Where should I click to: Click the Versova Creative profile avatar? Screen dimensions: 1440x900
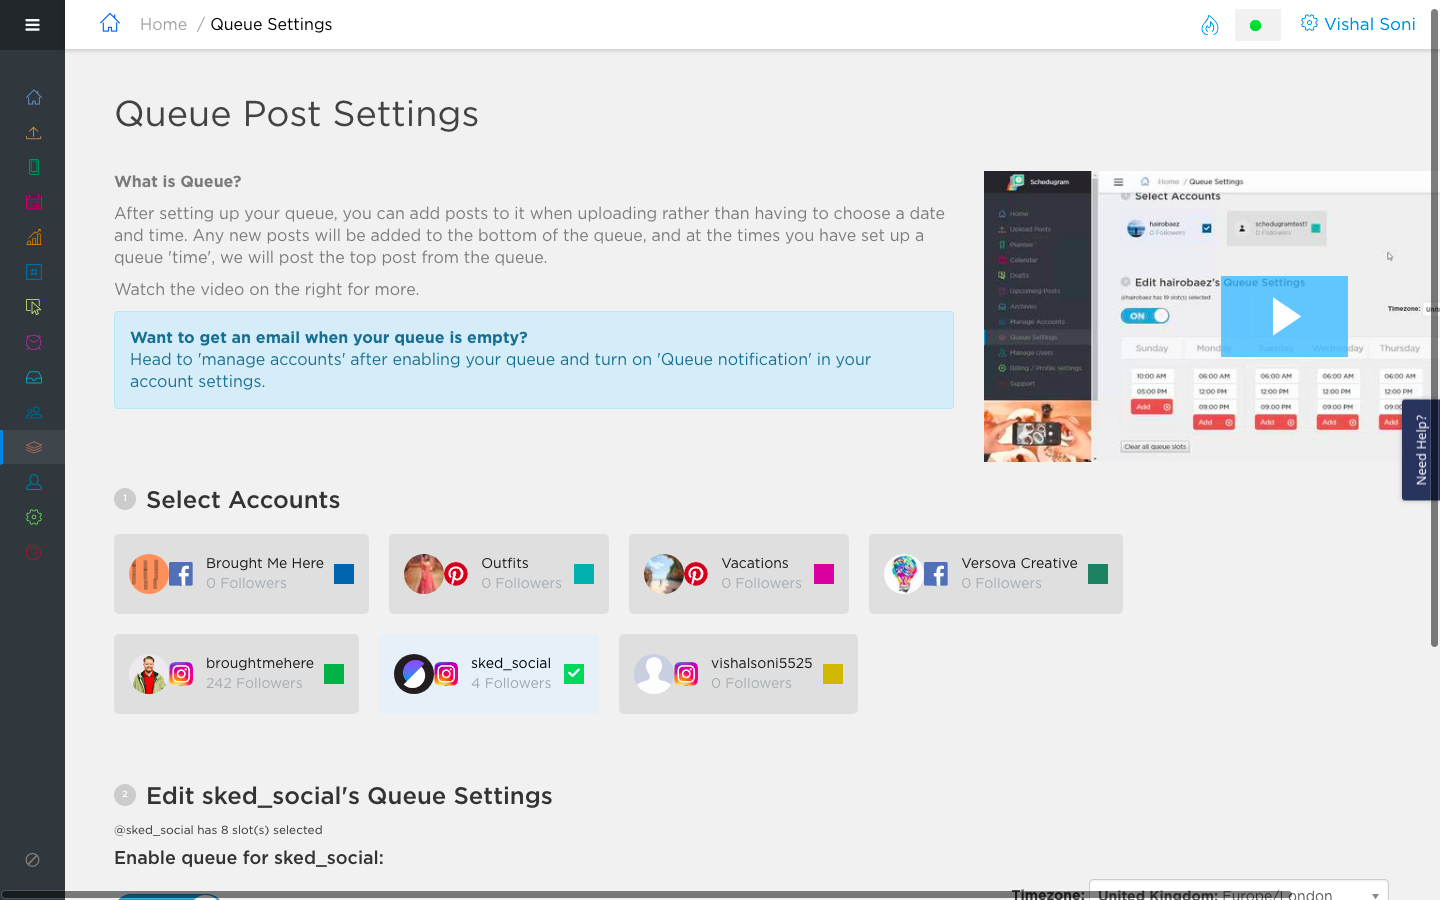(x=904, y=574)
